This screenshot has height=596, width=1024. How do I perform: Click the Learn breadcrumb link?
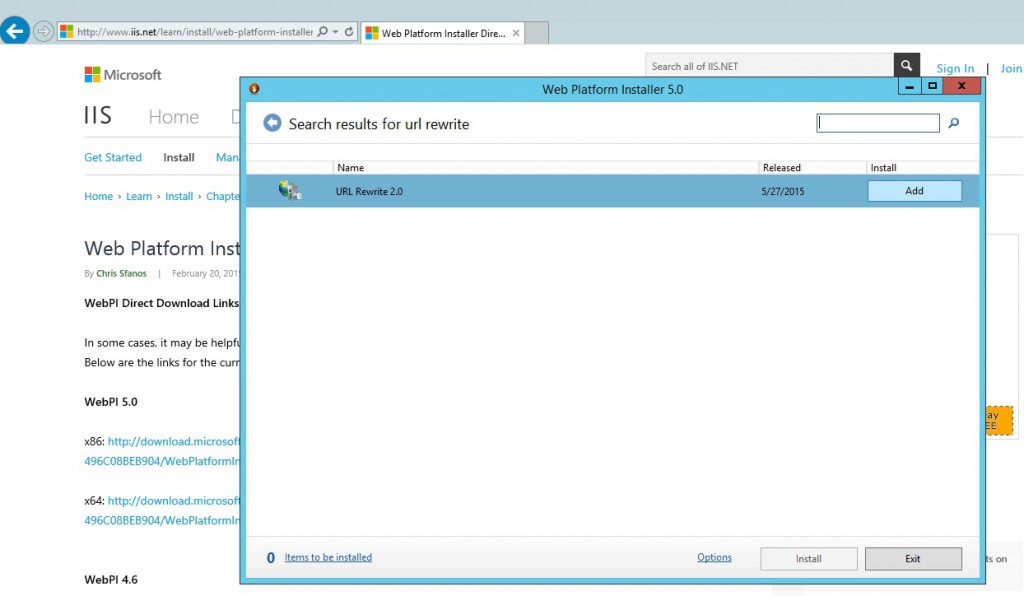pyautogui.click(x=139, y=196)
